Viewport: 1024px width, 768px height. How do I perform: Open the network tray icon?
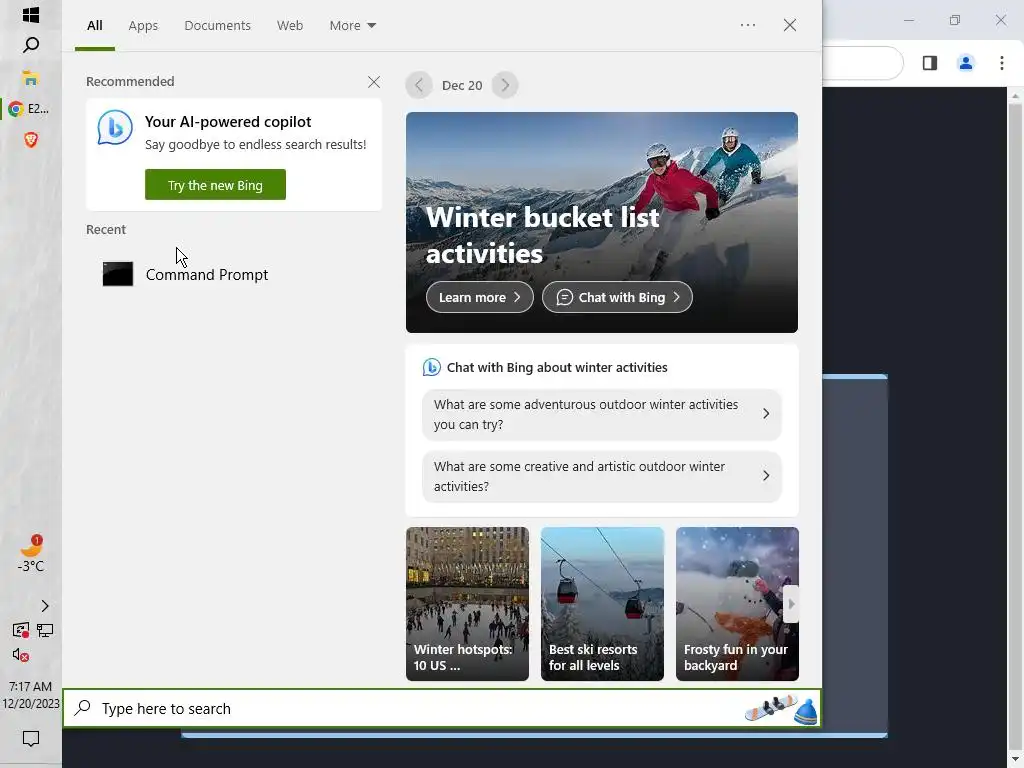click(x=45, y=630)
